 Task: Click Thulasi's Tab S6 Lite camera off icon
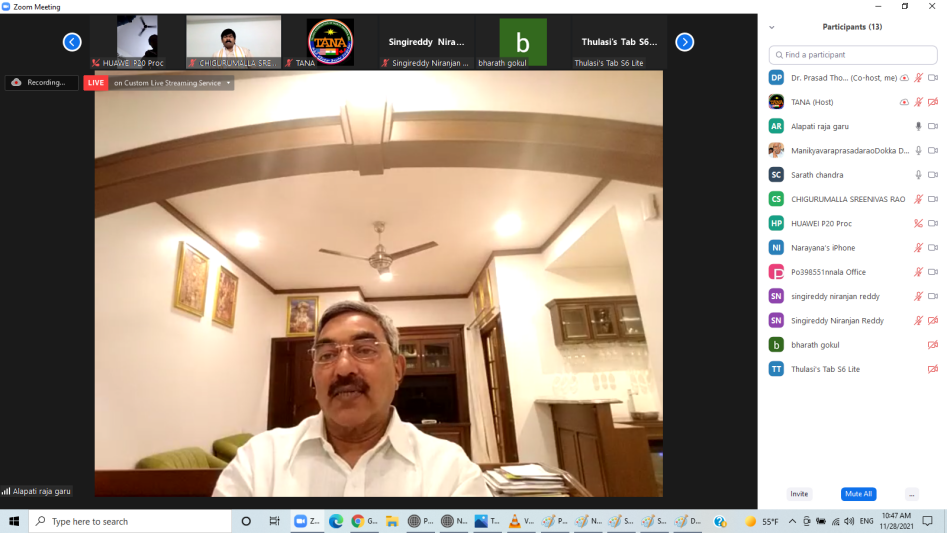click(933, 369)
